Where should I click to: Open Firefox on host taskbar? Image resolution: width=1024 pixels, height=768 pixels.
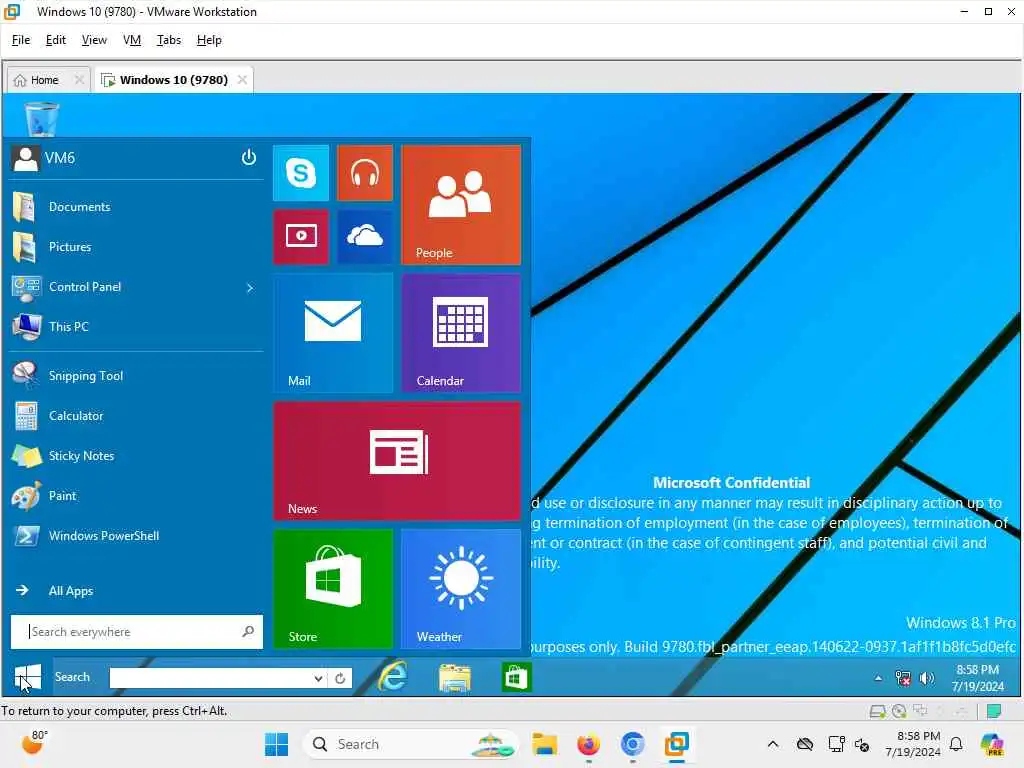click(x=588, y=744)
